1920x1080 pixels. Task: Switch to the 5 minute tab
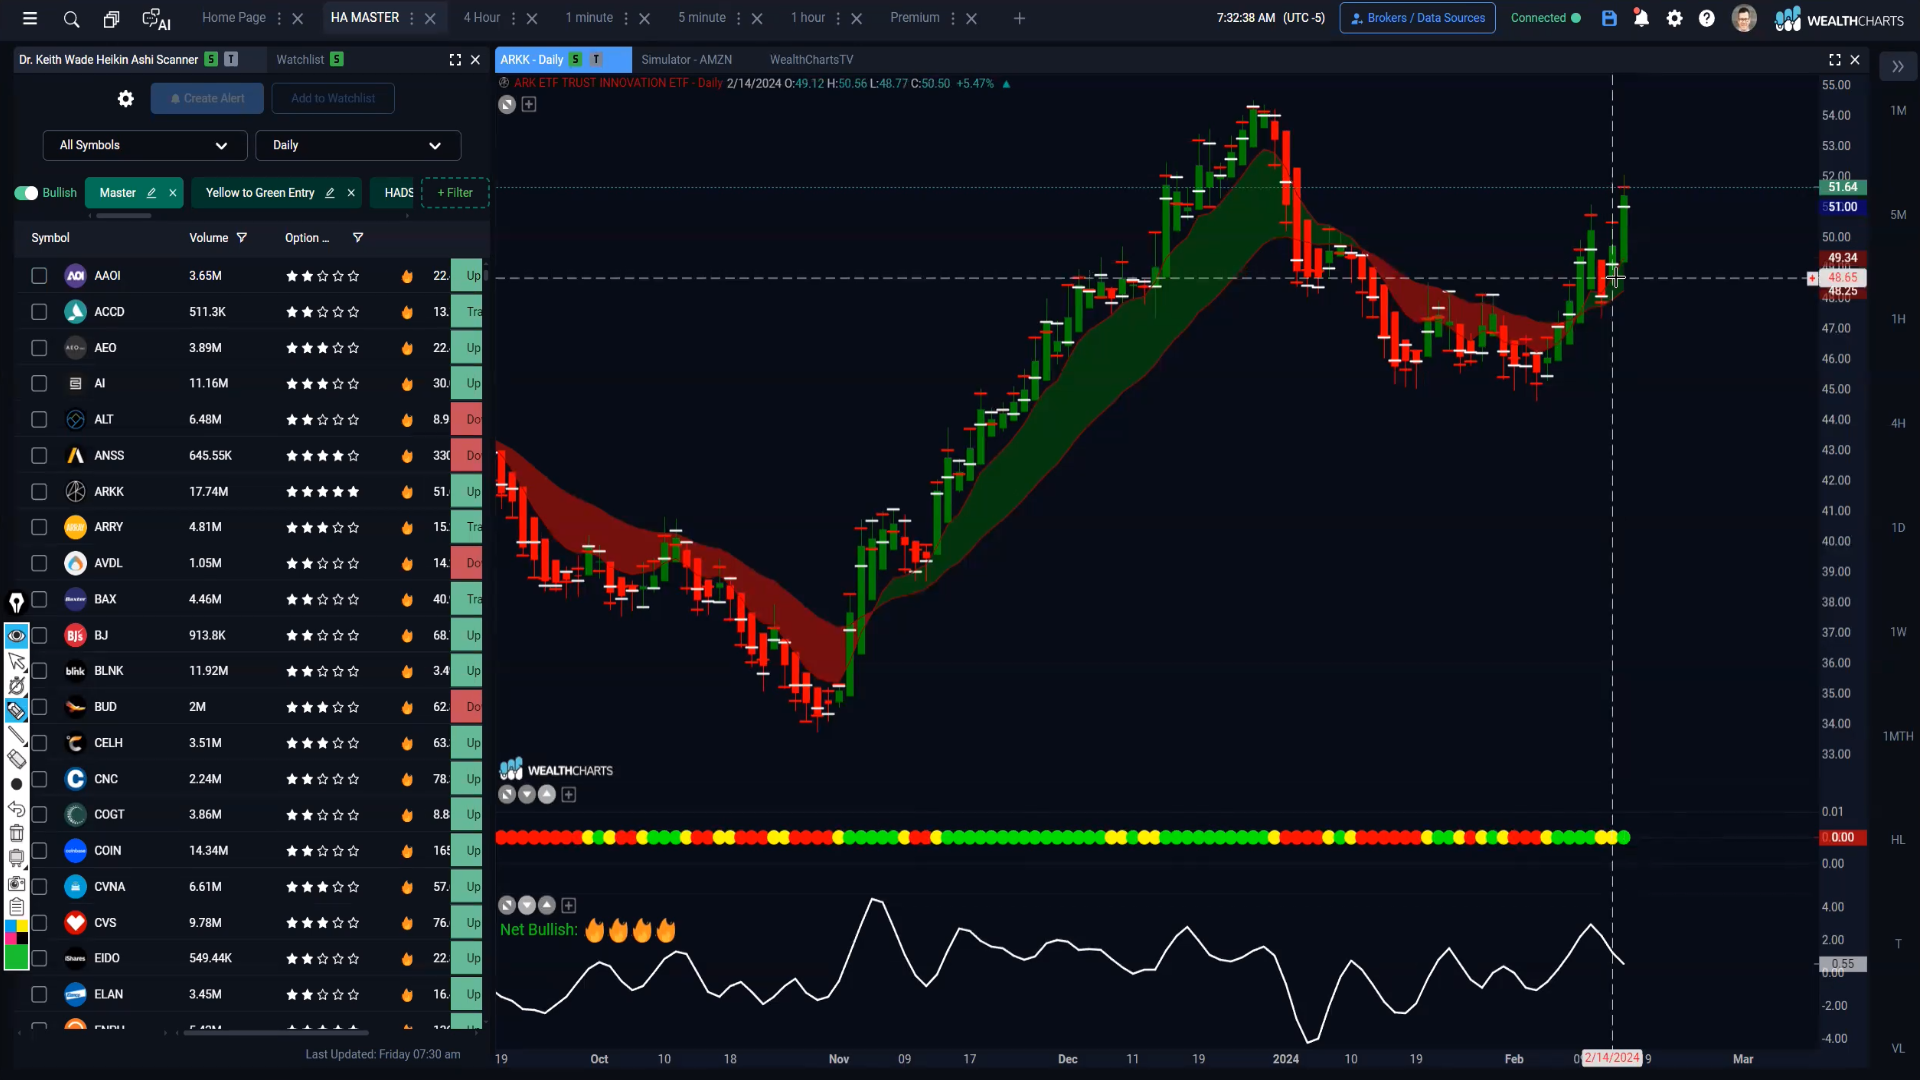pyautogui.click(x=702, y=18)
